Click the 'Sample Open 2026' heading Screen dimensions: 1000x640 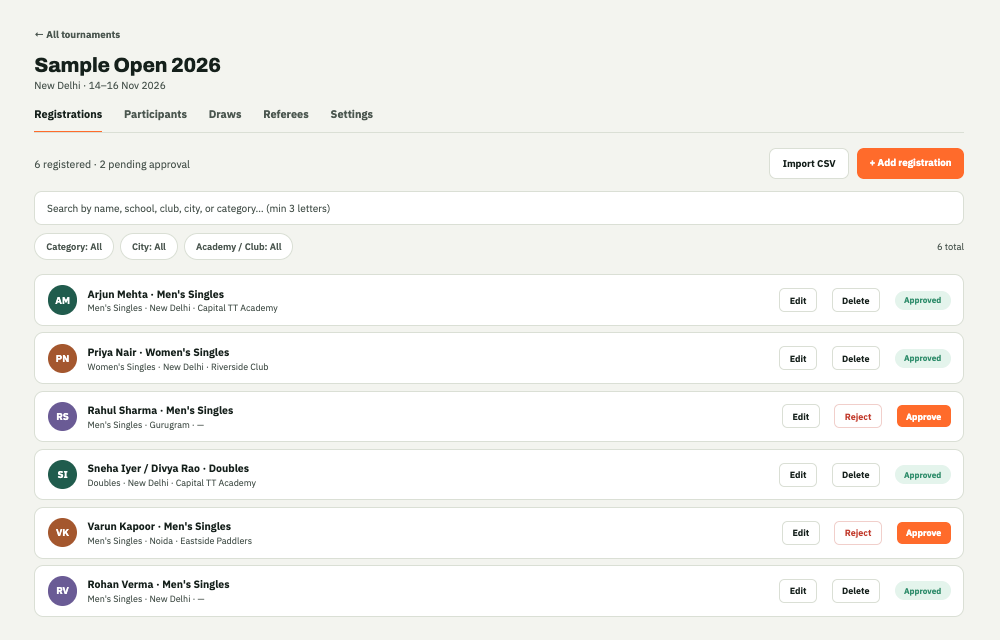point(128,65)
